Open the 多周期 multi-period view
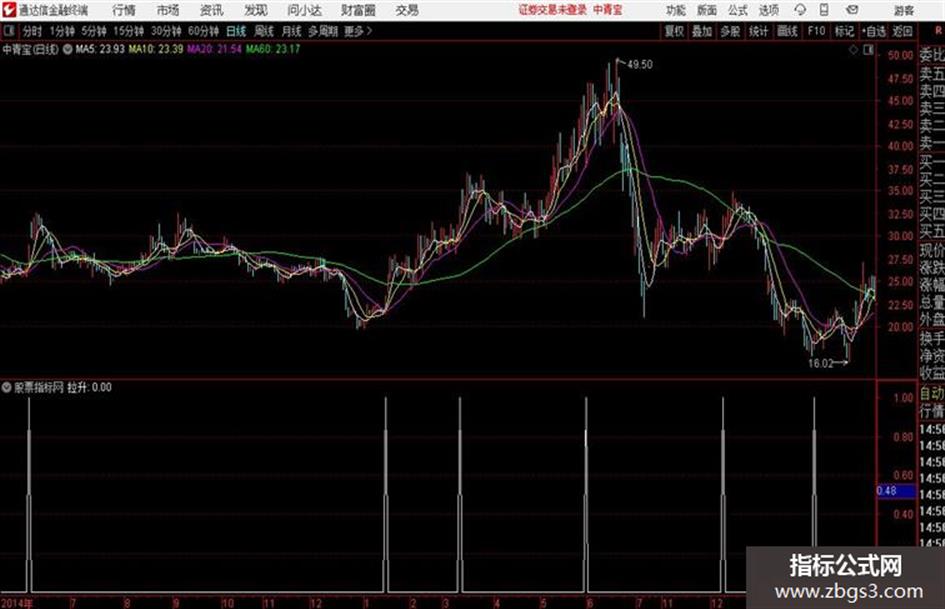This screenshot has width=945, height=609. pos(323,31)
